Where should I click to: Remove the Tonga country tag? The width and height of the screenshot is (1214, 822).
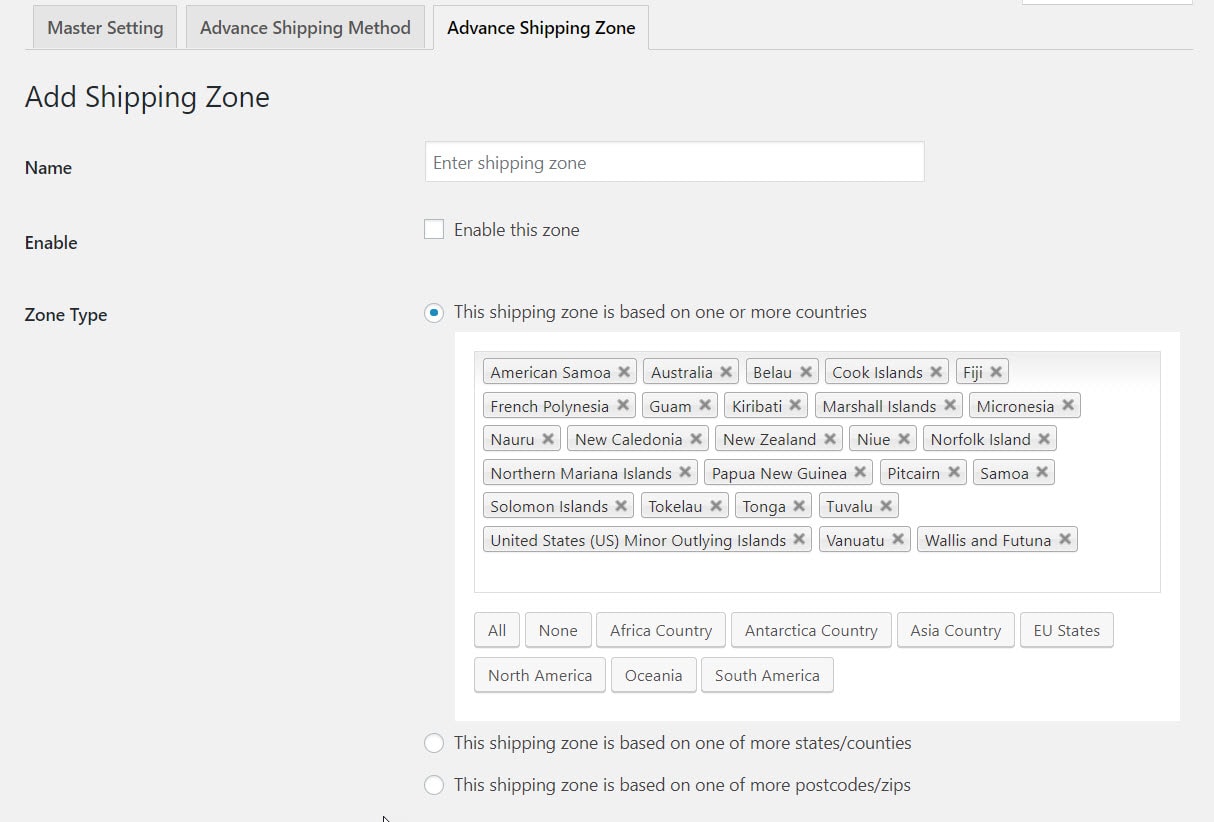point(799,506)
